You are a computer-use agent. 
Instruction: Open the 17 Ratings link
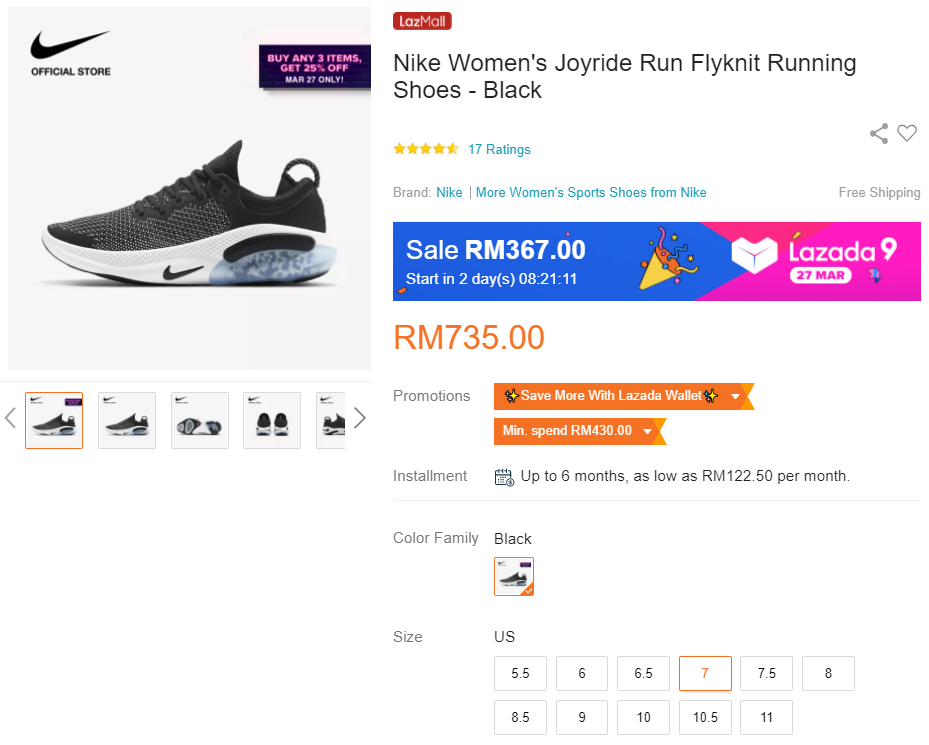click(x=499, y=150)
